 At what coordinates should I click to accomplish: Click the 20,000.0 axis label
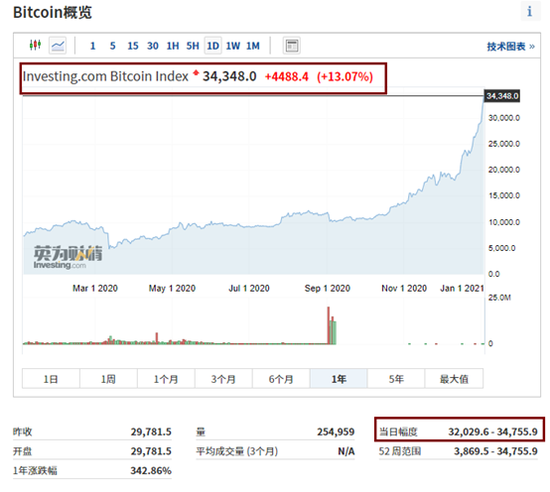(x=504, y=170)
